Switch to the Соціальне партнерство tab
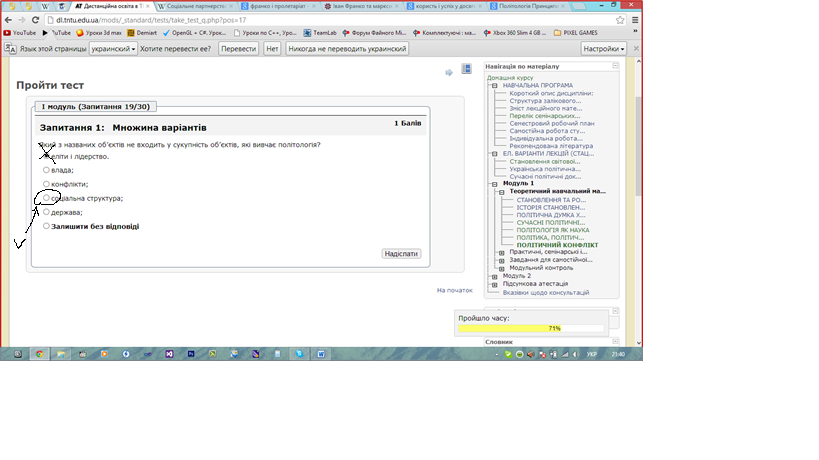This screenshot has height=460, width=819. pyautogui.click(x=195, y=6)
